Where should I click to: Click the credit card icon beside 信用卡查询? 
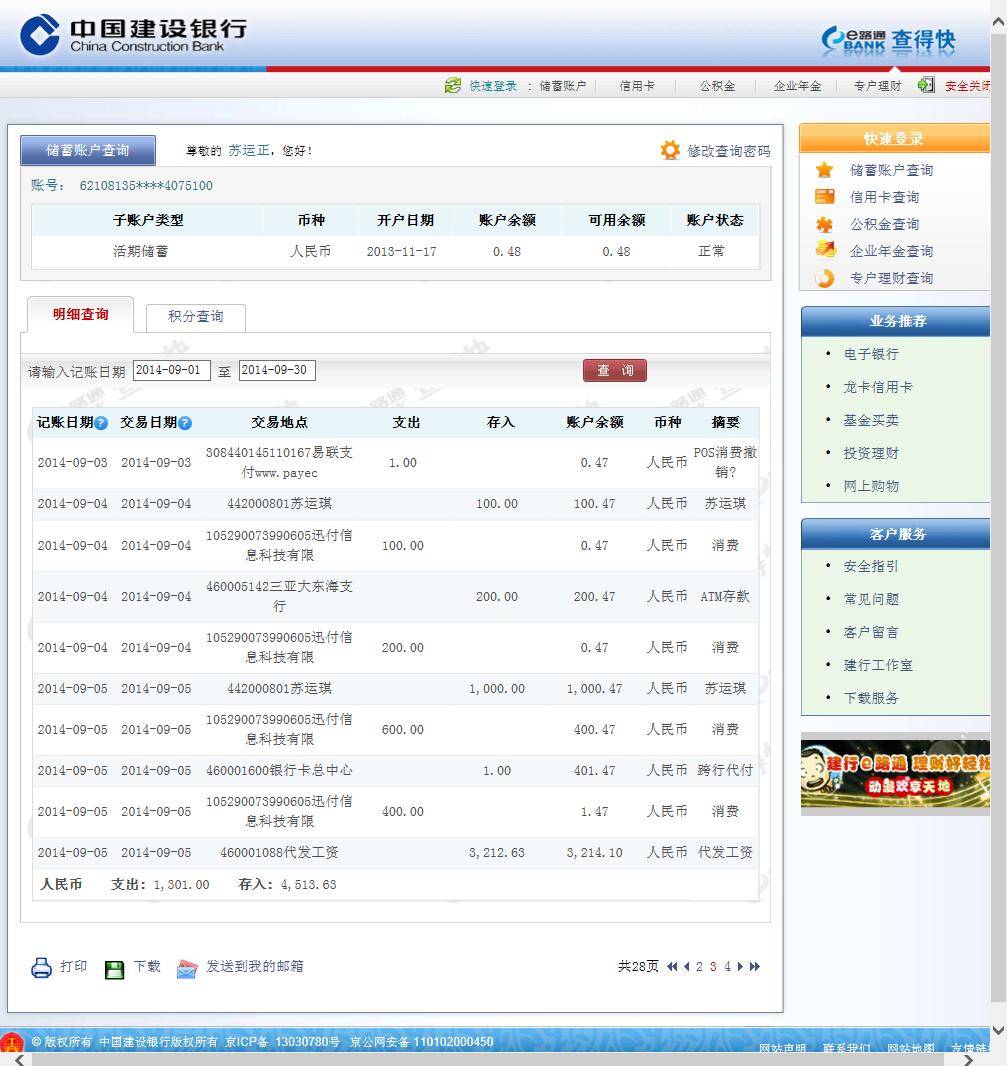824,197
